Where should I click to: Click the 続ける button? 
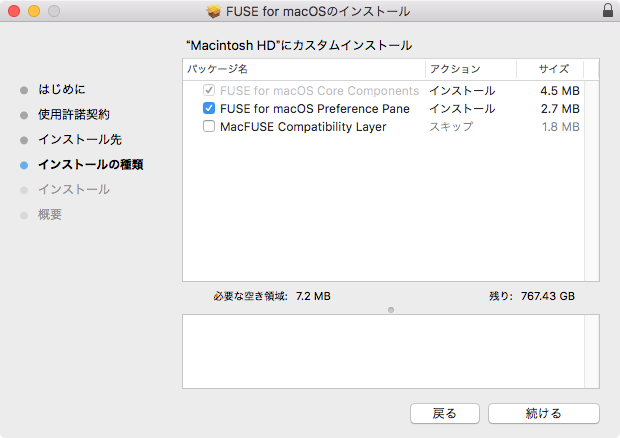click(544, 413)
